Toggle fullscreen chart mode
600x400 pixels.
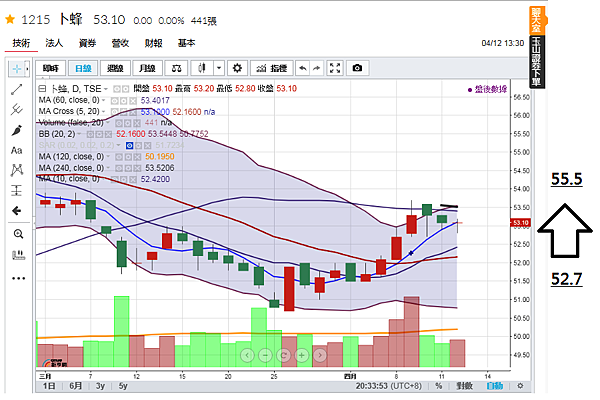click(335, 69)
